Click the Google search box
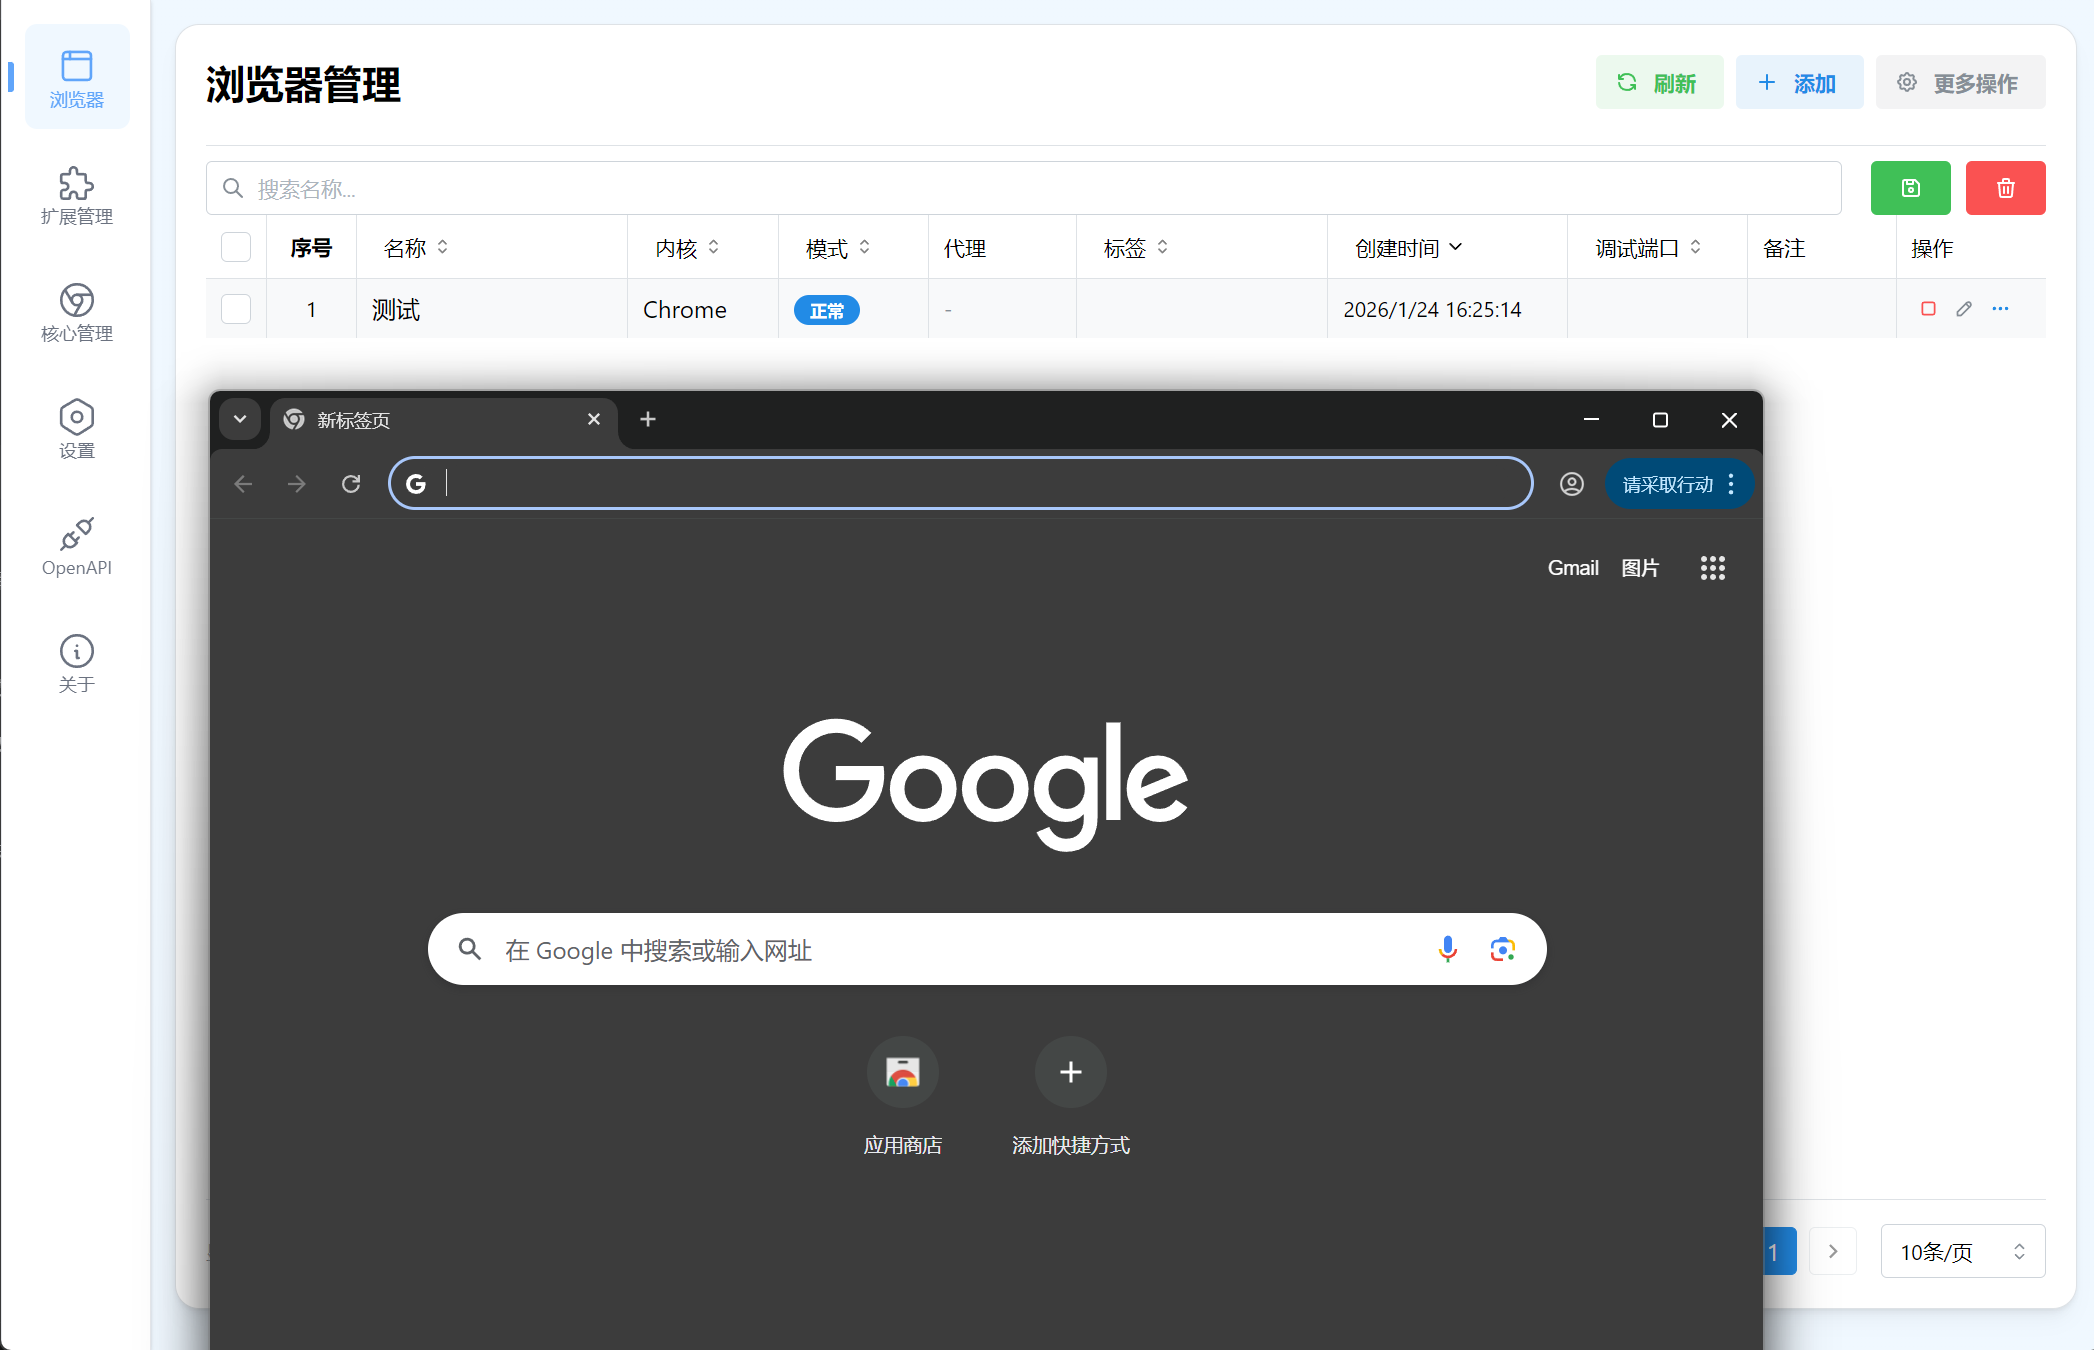Screen dimensions: 2094x1350 (x=986, y=949)
